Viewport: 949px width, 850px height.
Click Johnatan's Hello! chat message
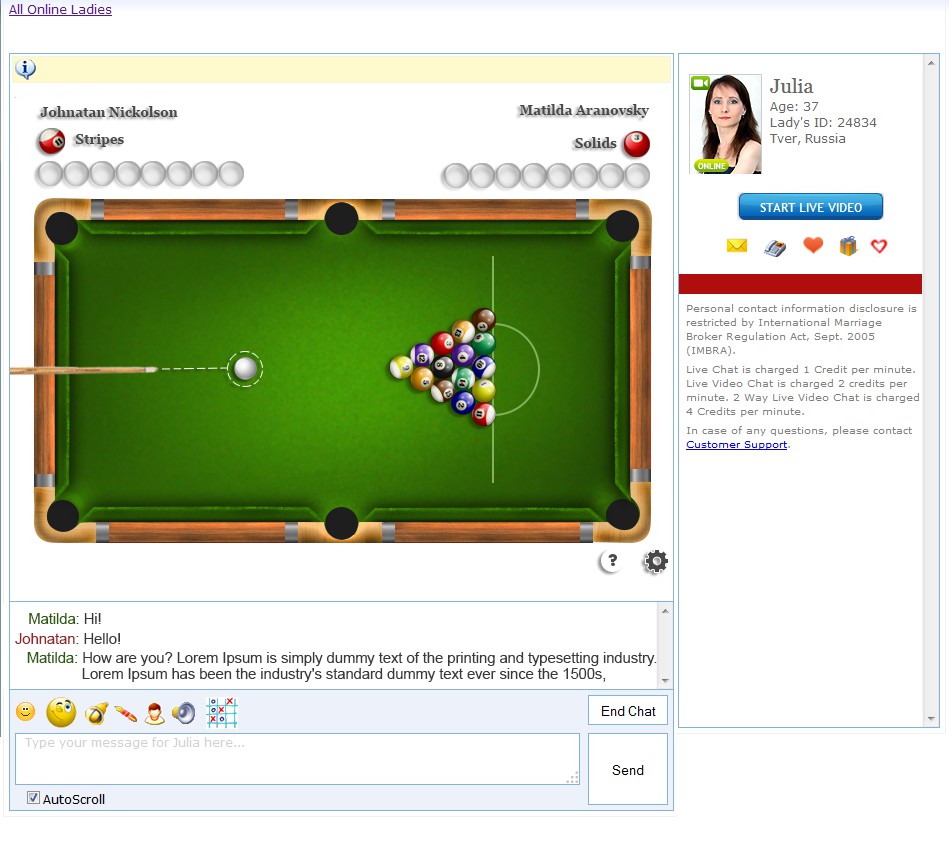102,639
